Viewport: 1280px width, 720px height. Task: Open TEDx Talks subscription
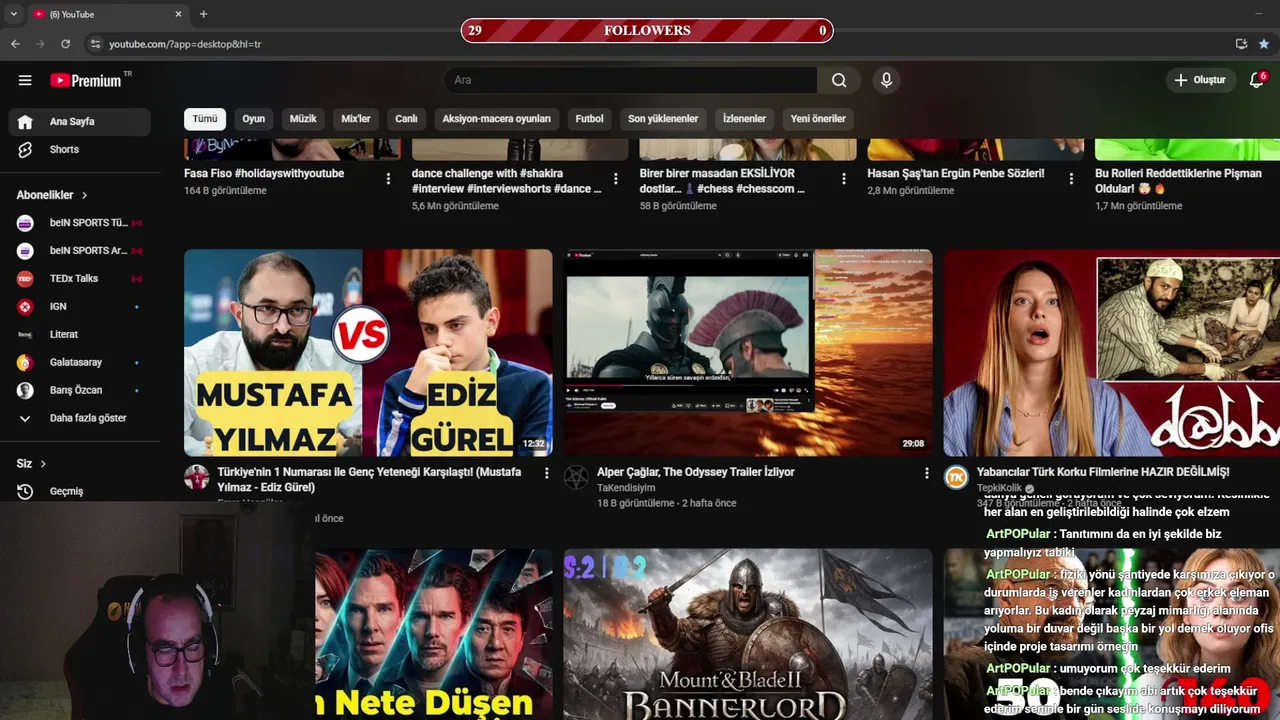[80, 278]
